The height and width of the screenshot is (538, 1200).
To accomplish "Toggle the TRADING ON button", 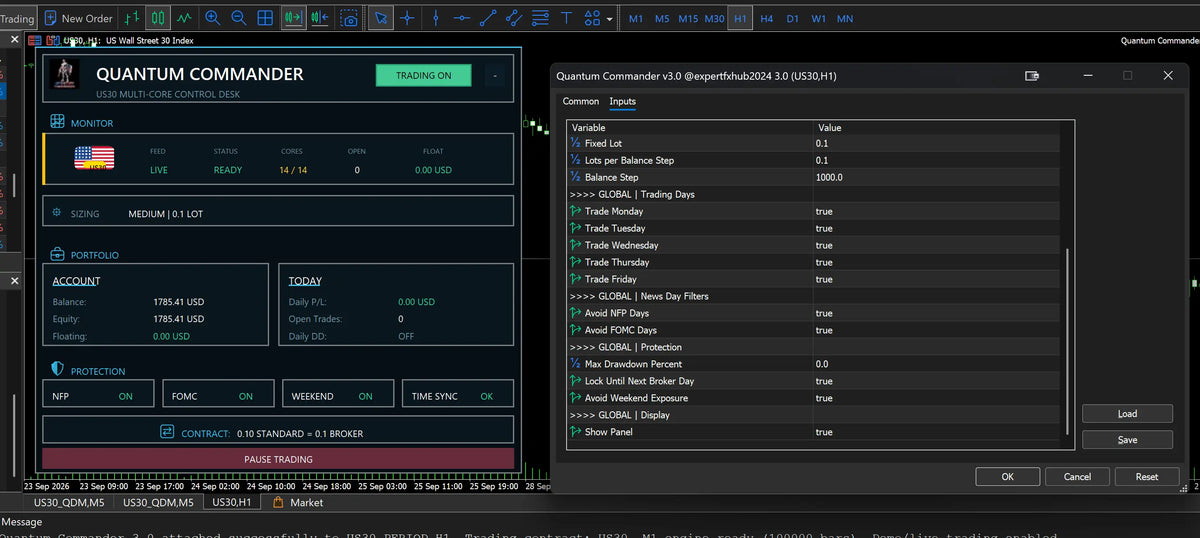I will (x=423, y=75).
